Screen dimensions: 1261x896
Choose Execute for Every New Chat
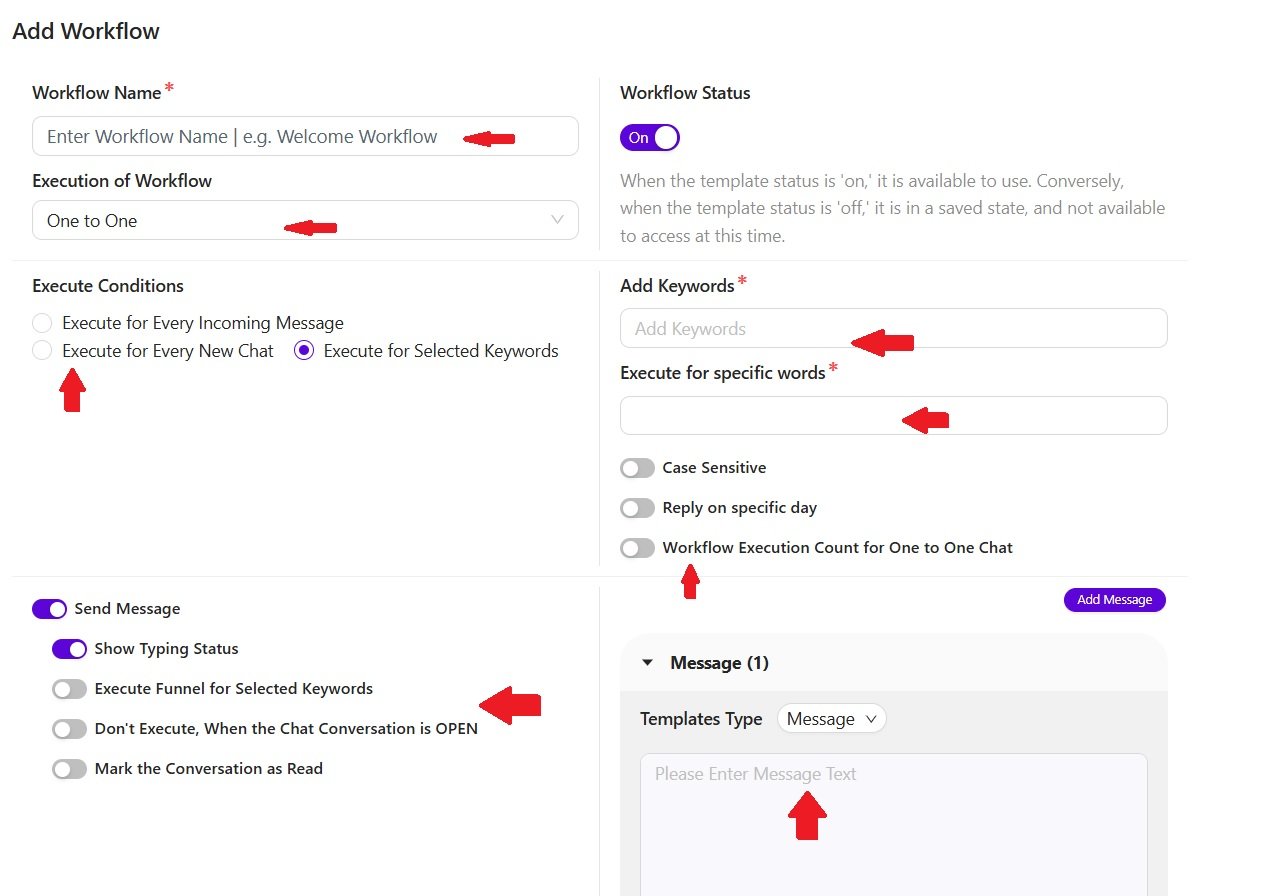[x=41, y=351]
